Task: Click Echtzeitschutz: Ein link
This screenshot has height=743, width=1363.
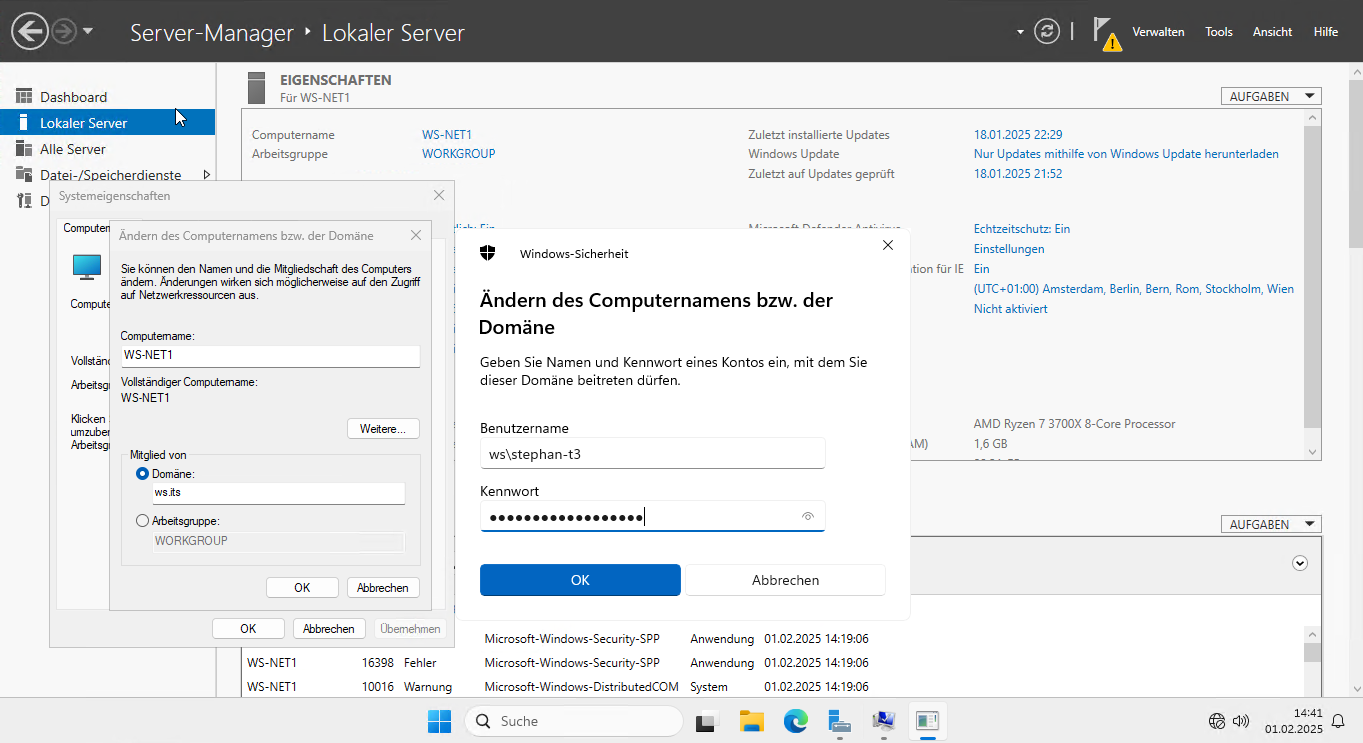Action: [x=1022, y=229]
